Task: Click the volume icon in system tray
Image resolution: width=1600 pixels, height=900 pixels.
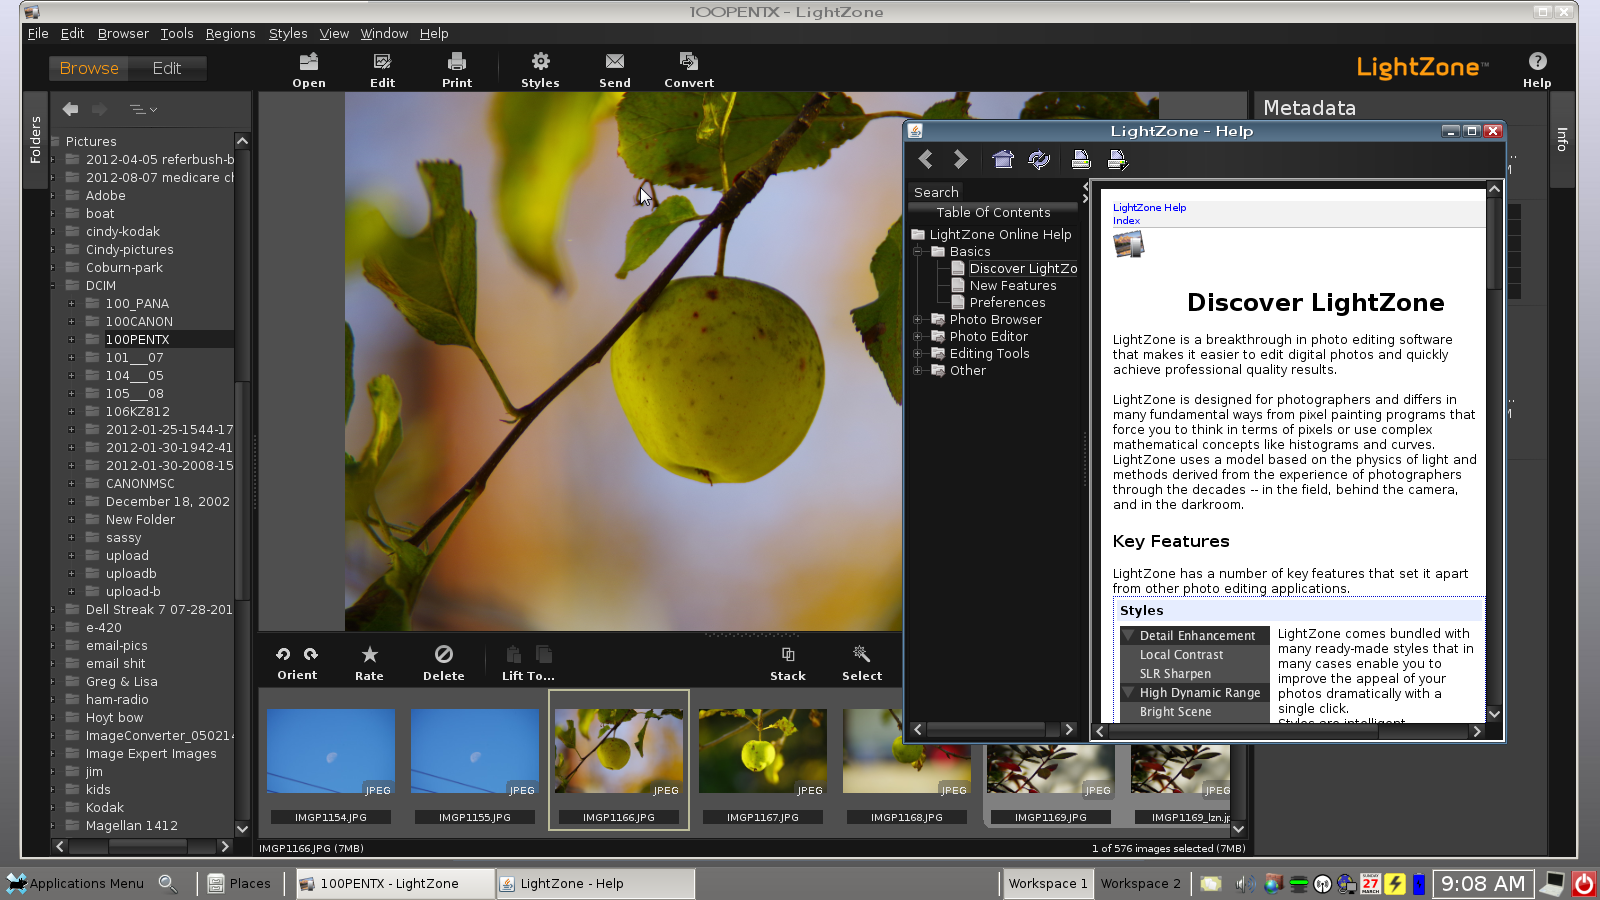Action: 1245,884
